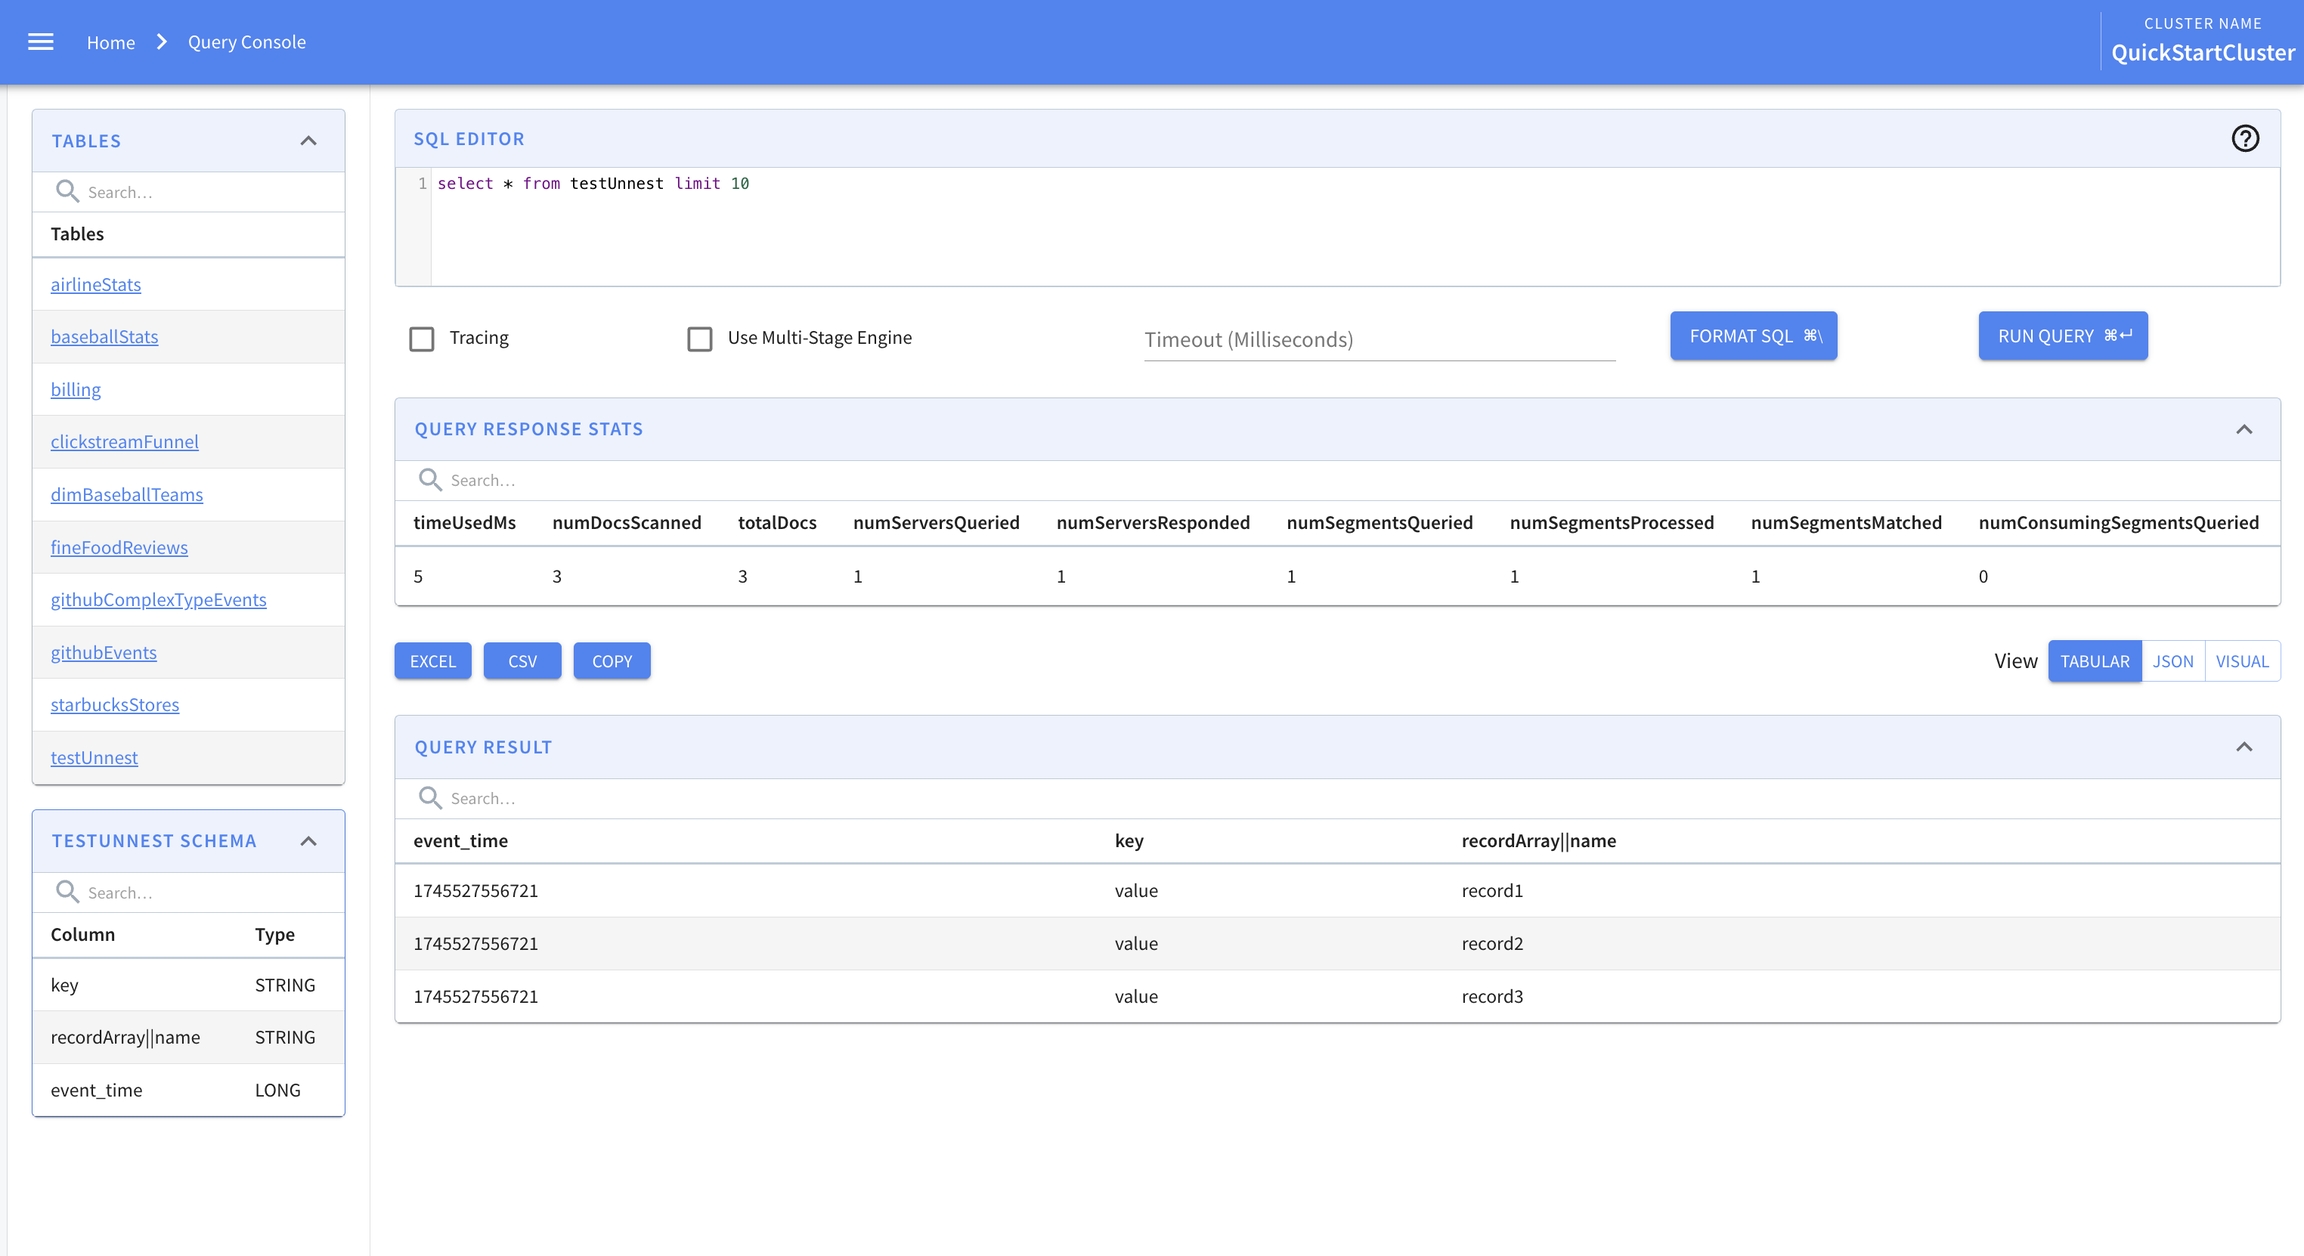Click the Tables search magnifier icon
Viewport: 2304px width, 1256px height.
click(67, 191)
